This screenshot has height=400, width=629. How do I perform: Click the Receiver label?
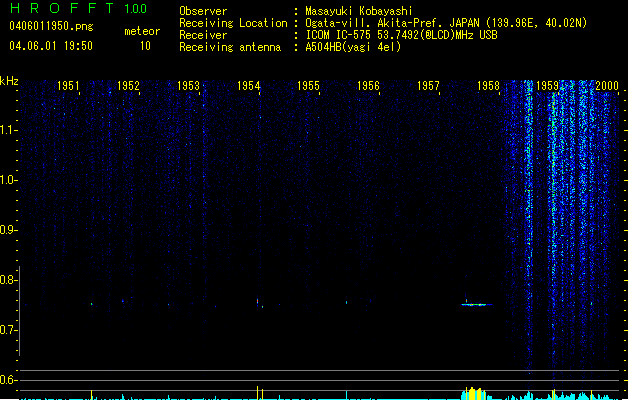point(203,35)
